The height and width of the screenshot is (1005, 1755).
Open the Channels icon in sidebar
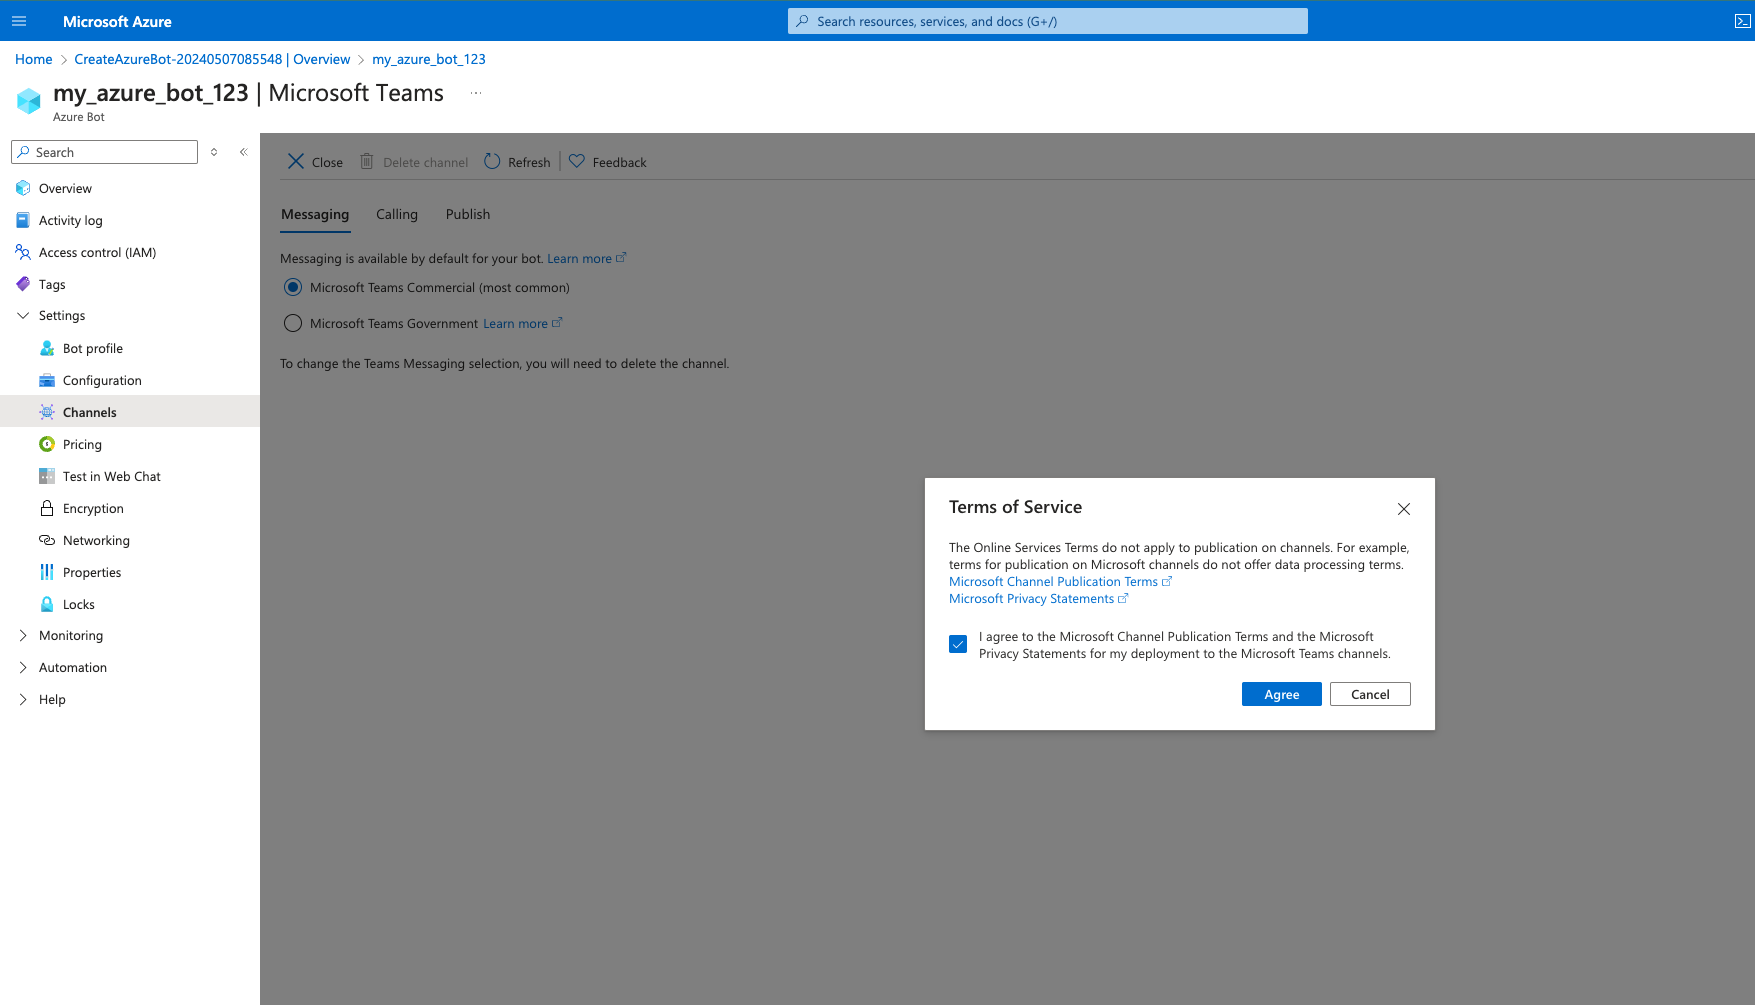tap(47, 412)
